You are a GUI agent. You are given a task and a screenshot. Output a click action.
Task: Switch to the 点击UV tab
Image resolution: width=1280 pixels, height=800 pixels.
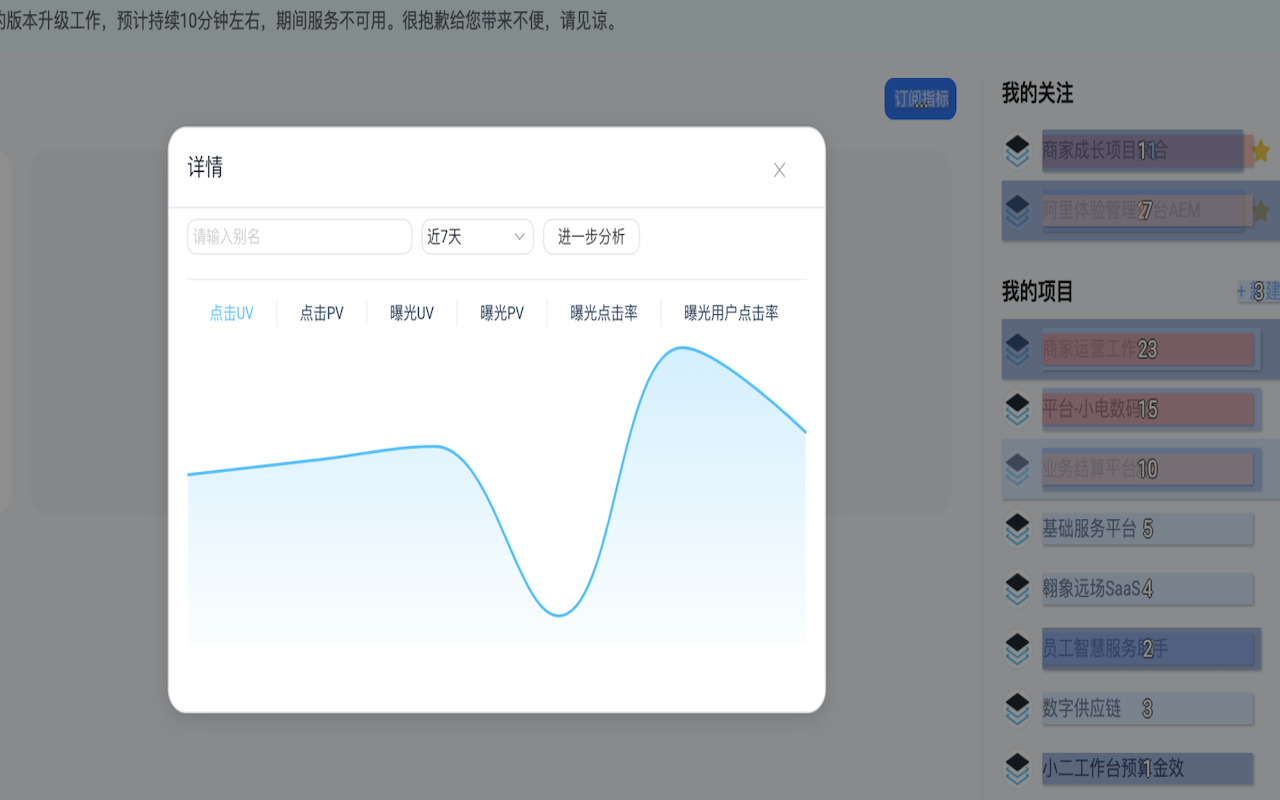(231, 313)
